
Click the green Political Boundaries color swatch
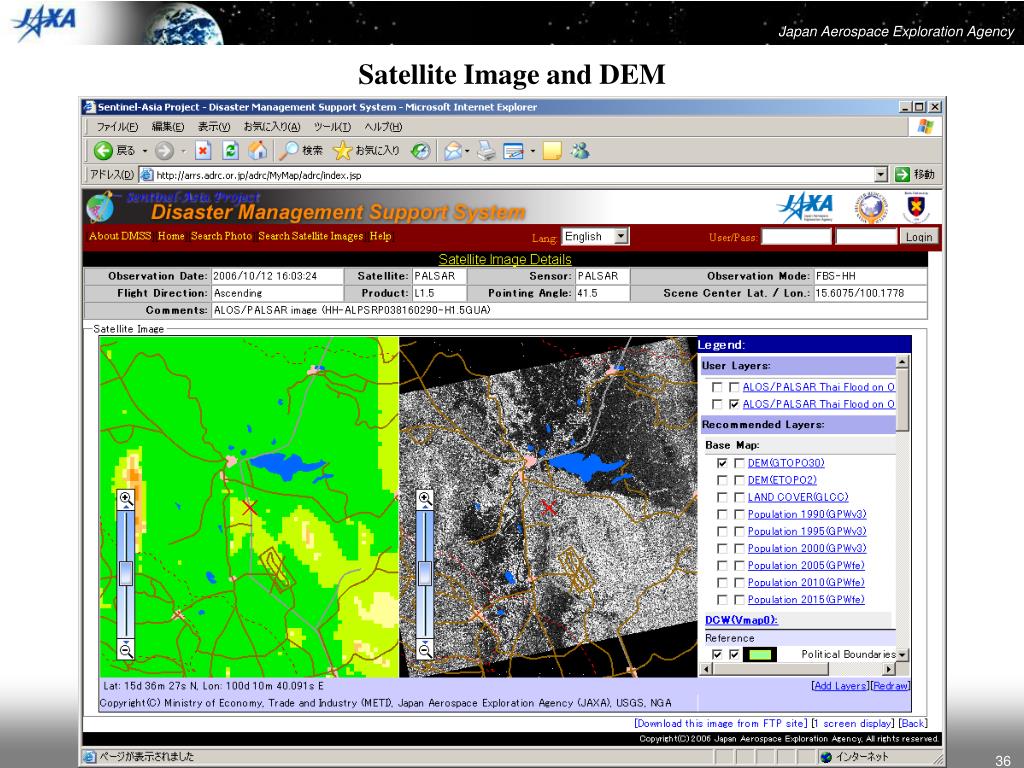pos(761,654)
